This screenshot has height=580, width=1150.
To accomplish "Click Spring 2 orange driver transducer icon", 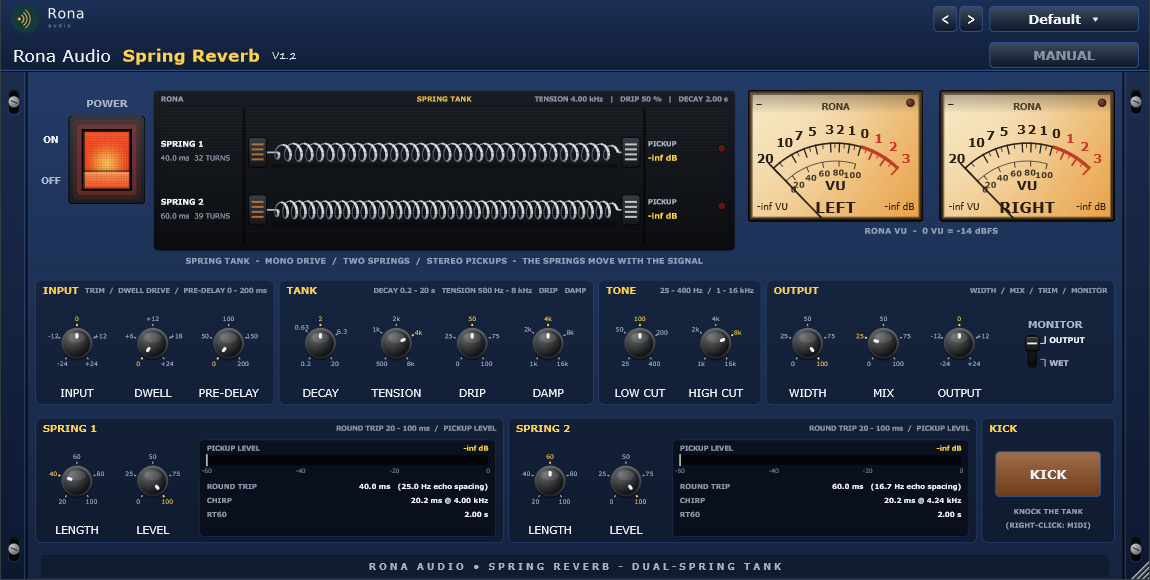I will [257, 210].
